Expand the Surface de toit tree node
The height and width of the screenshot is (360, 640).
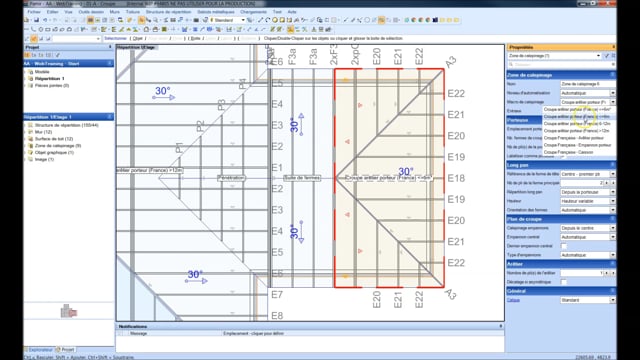pos(26,139)
